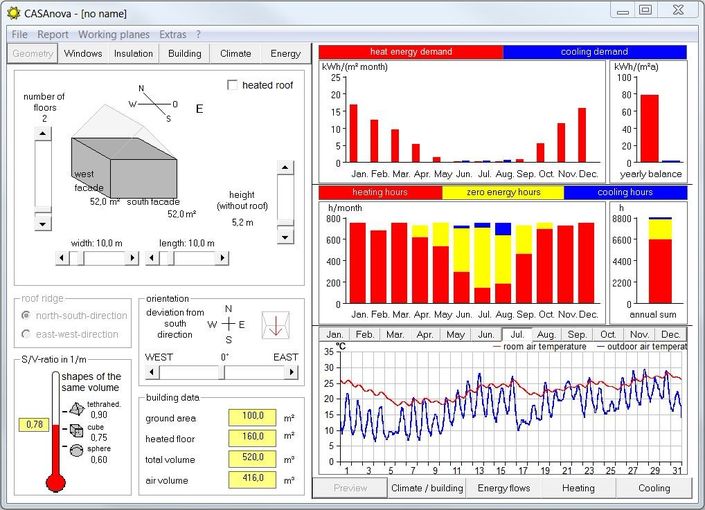Click the yellow zero energy hours legend
Screen dimensions: 705x510
503,192
